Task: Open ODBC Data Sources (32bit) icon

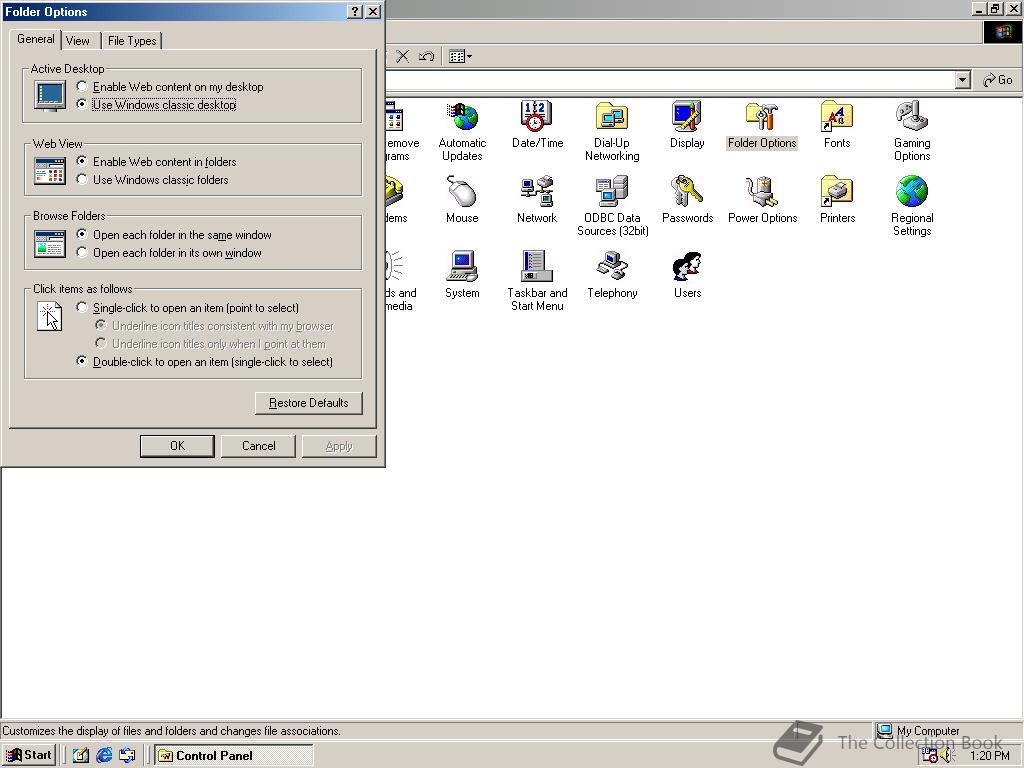Action: pos(612,206)
